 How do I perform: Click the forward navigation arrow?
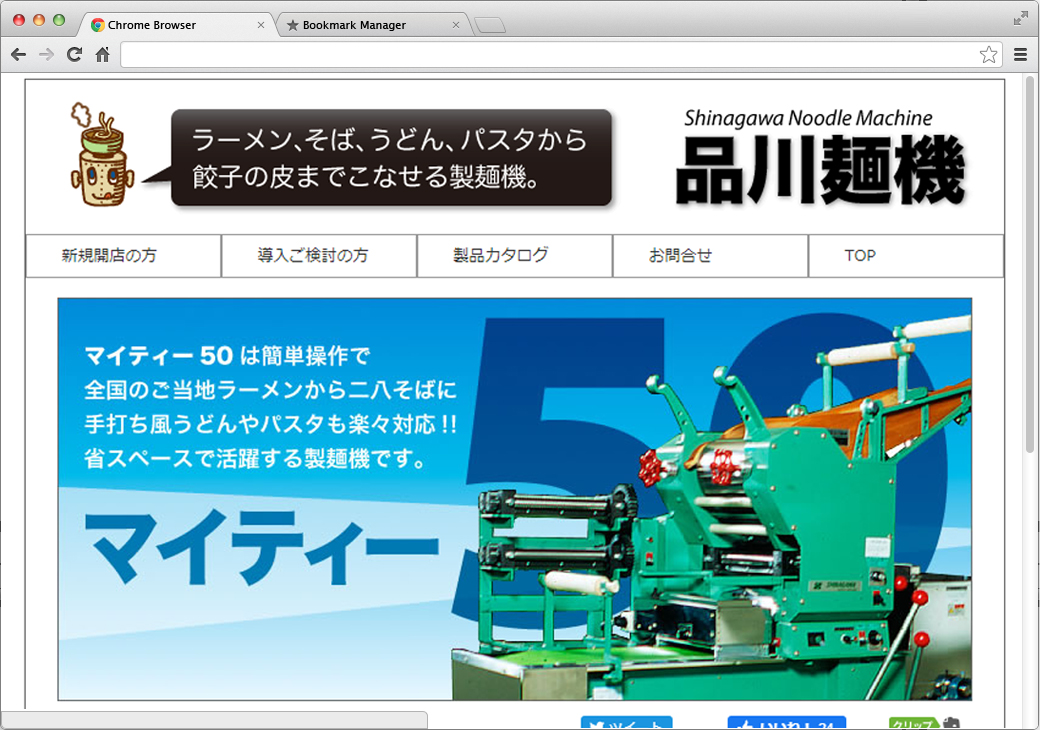[x=46, y=54]
